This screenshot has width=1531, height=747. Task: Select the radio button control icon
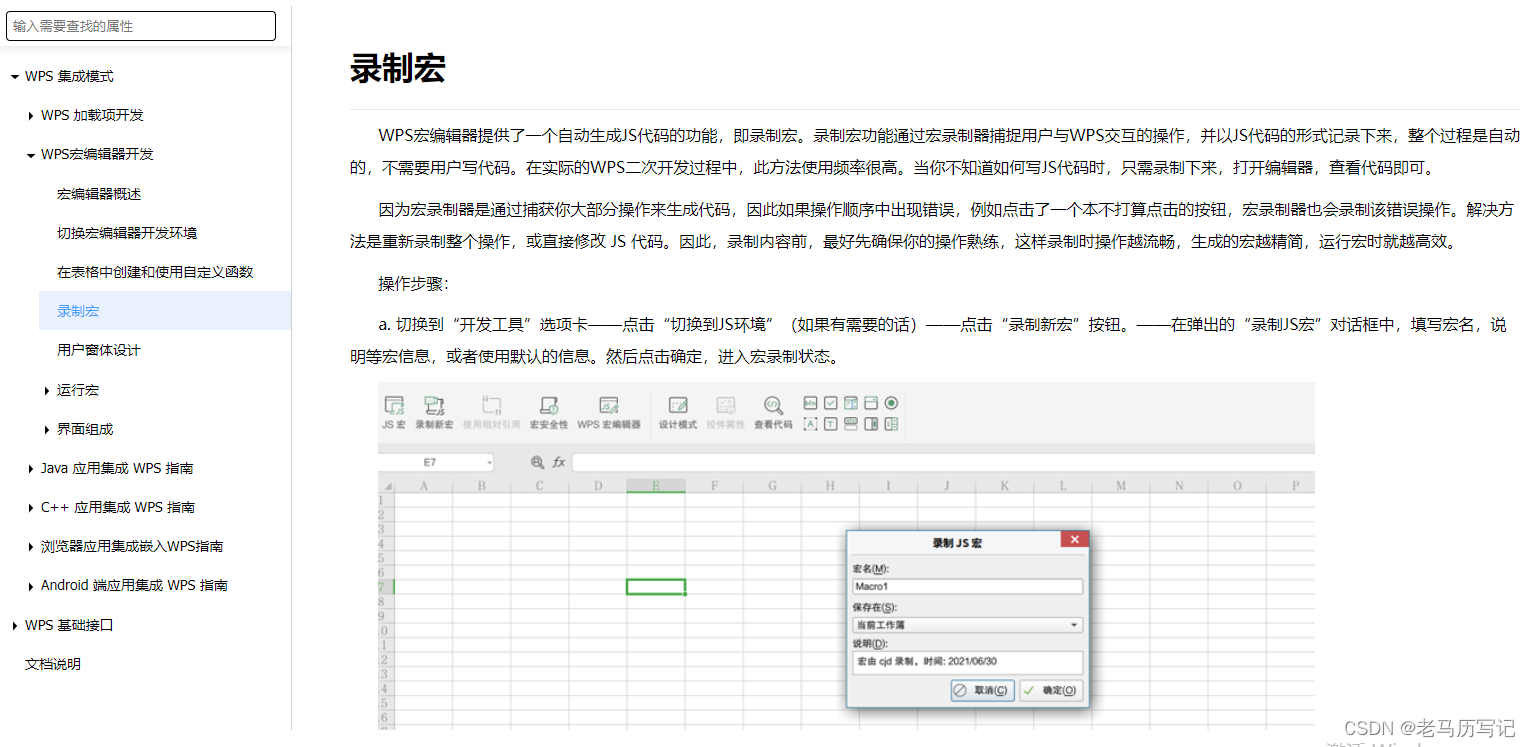coord(891,403)
